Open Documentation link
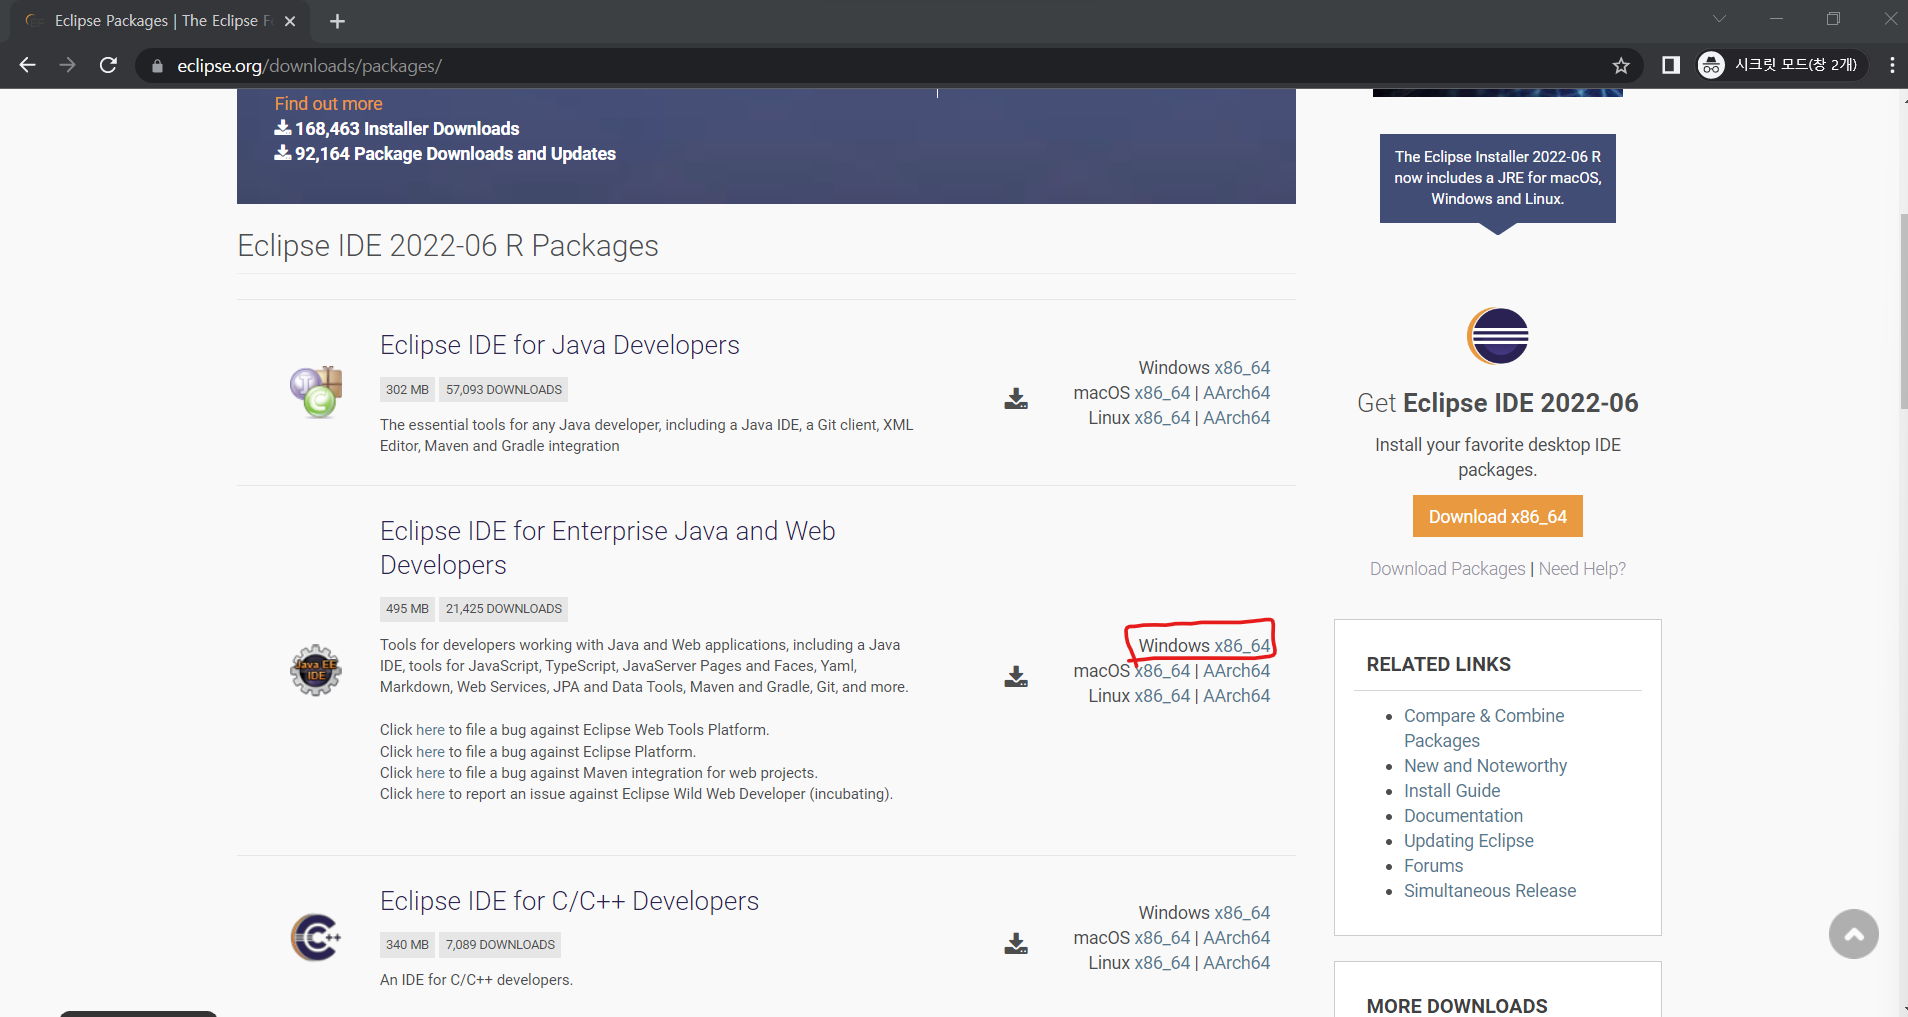This screenshot has height=1017, width=1908. 1463,816
